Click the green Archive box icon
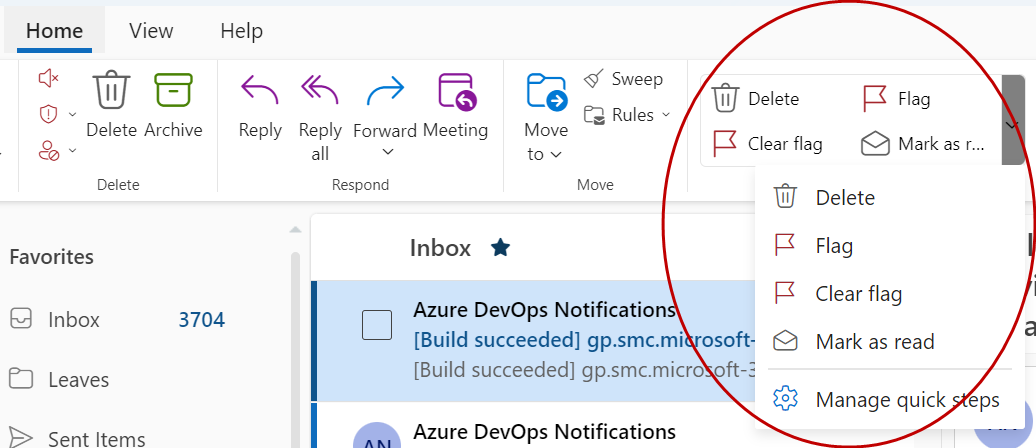Screen dimensions: 1036x448 (173, 91)
